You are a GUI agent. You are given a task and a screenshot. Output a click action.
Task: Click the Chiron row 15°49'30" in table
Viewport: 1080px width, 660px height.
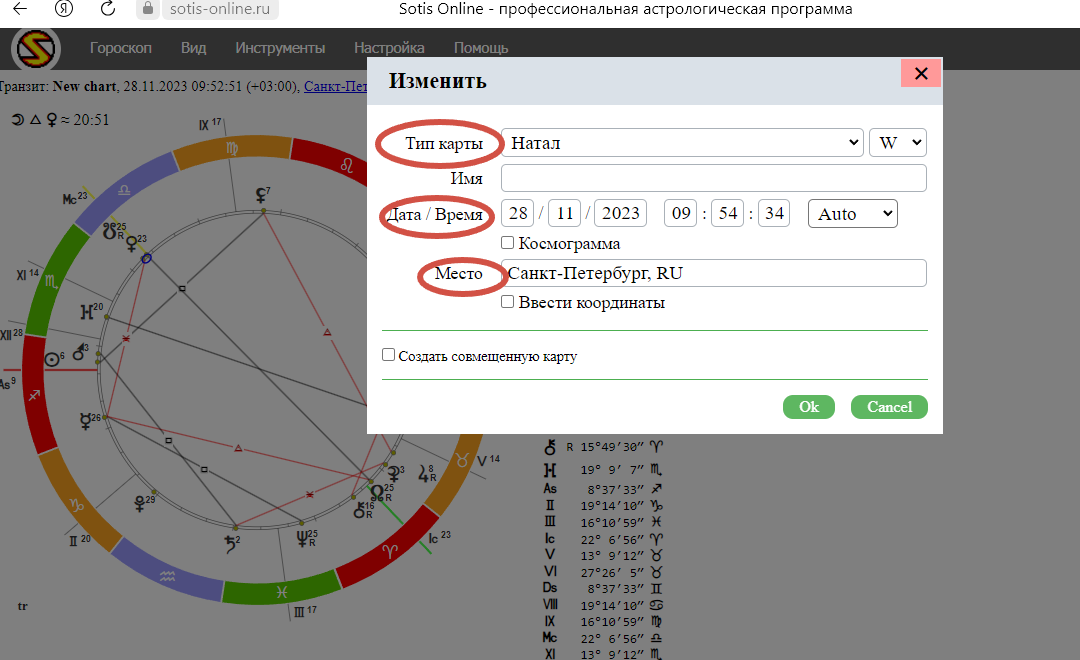click(x=603, y=447)
